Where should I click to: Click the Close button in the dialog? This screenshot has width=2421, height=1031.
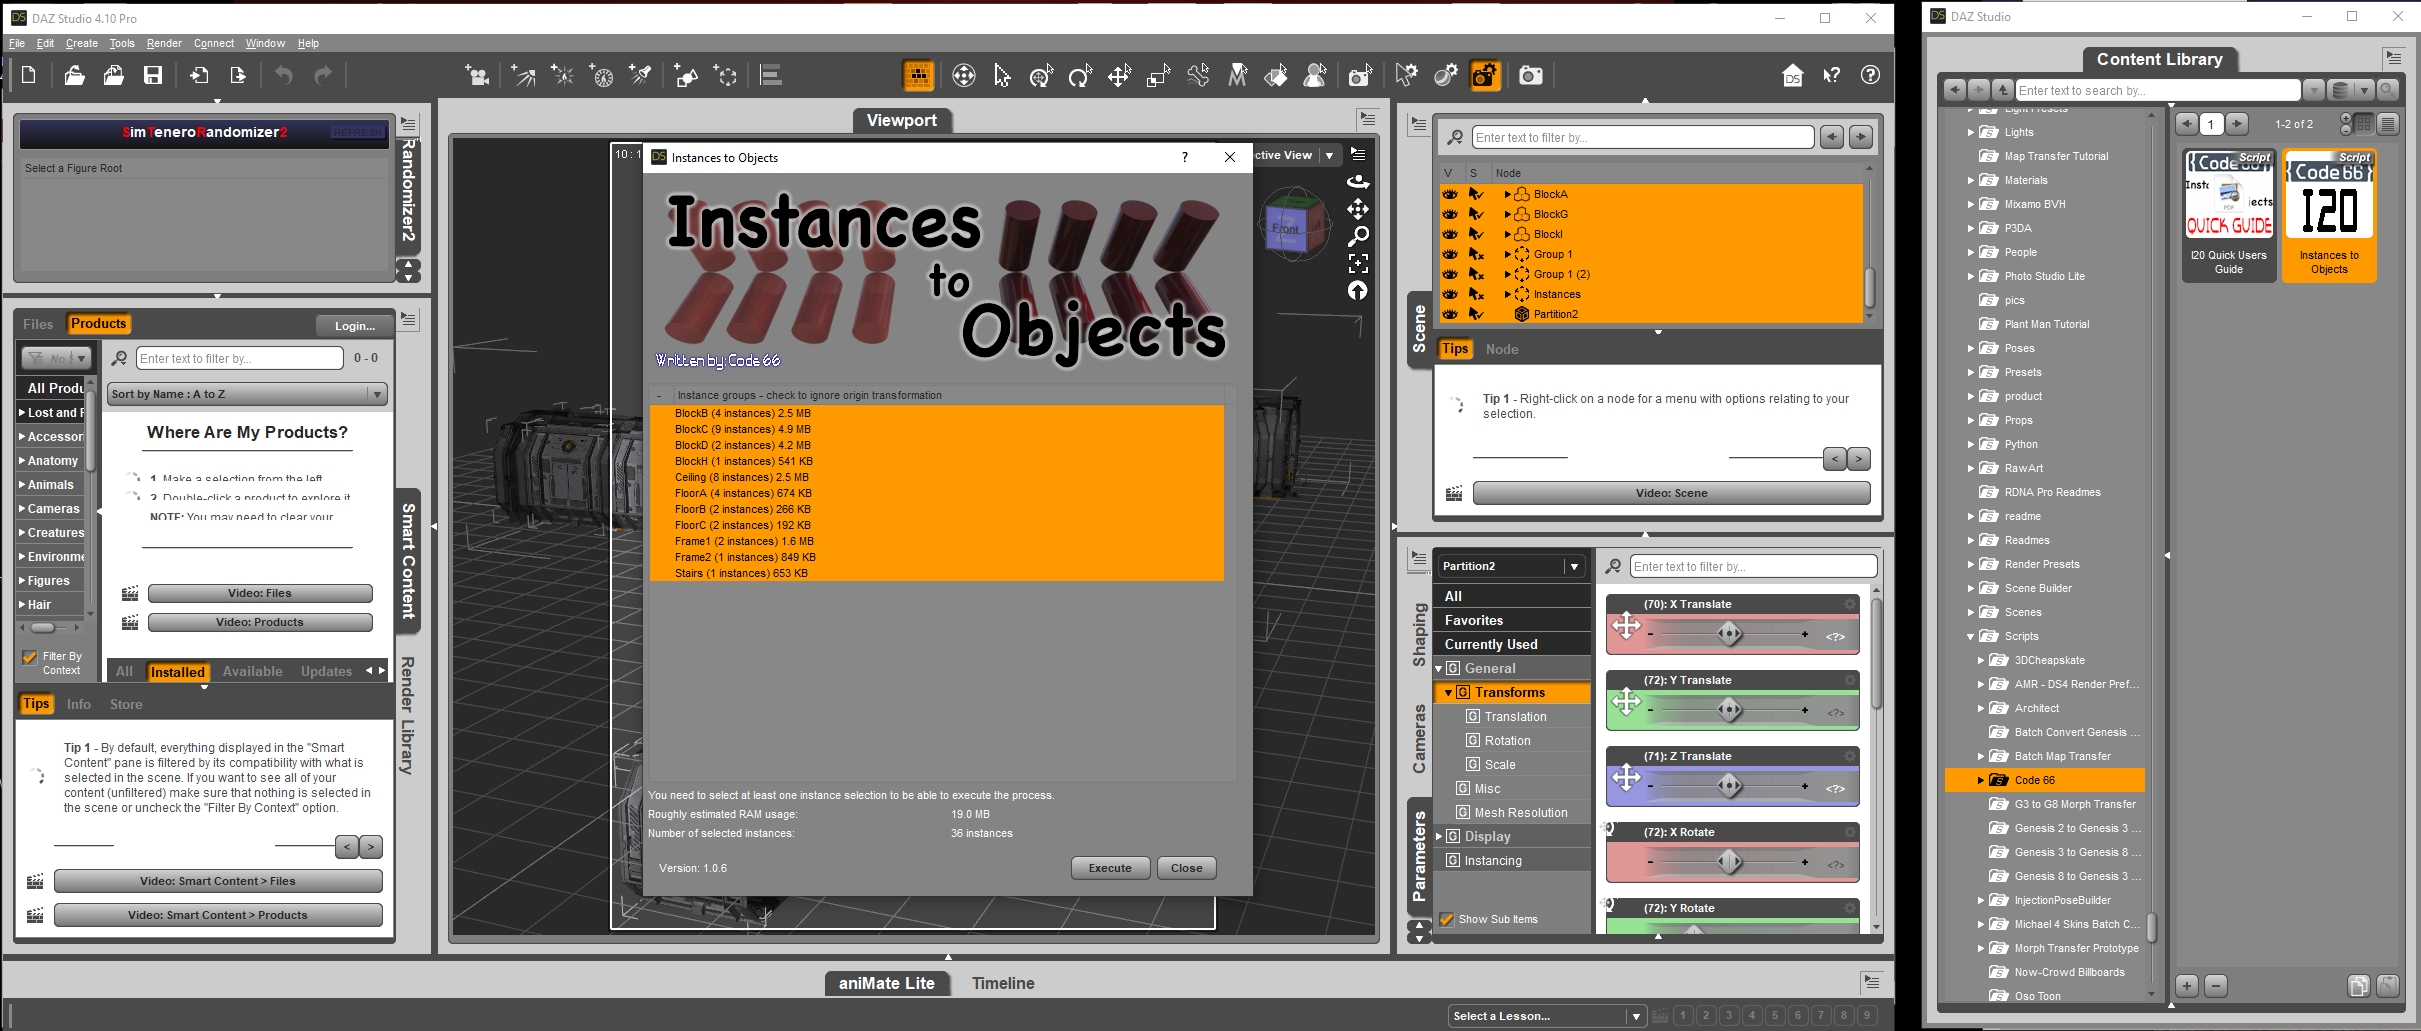tap(1187, 868)
